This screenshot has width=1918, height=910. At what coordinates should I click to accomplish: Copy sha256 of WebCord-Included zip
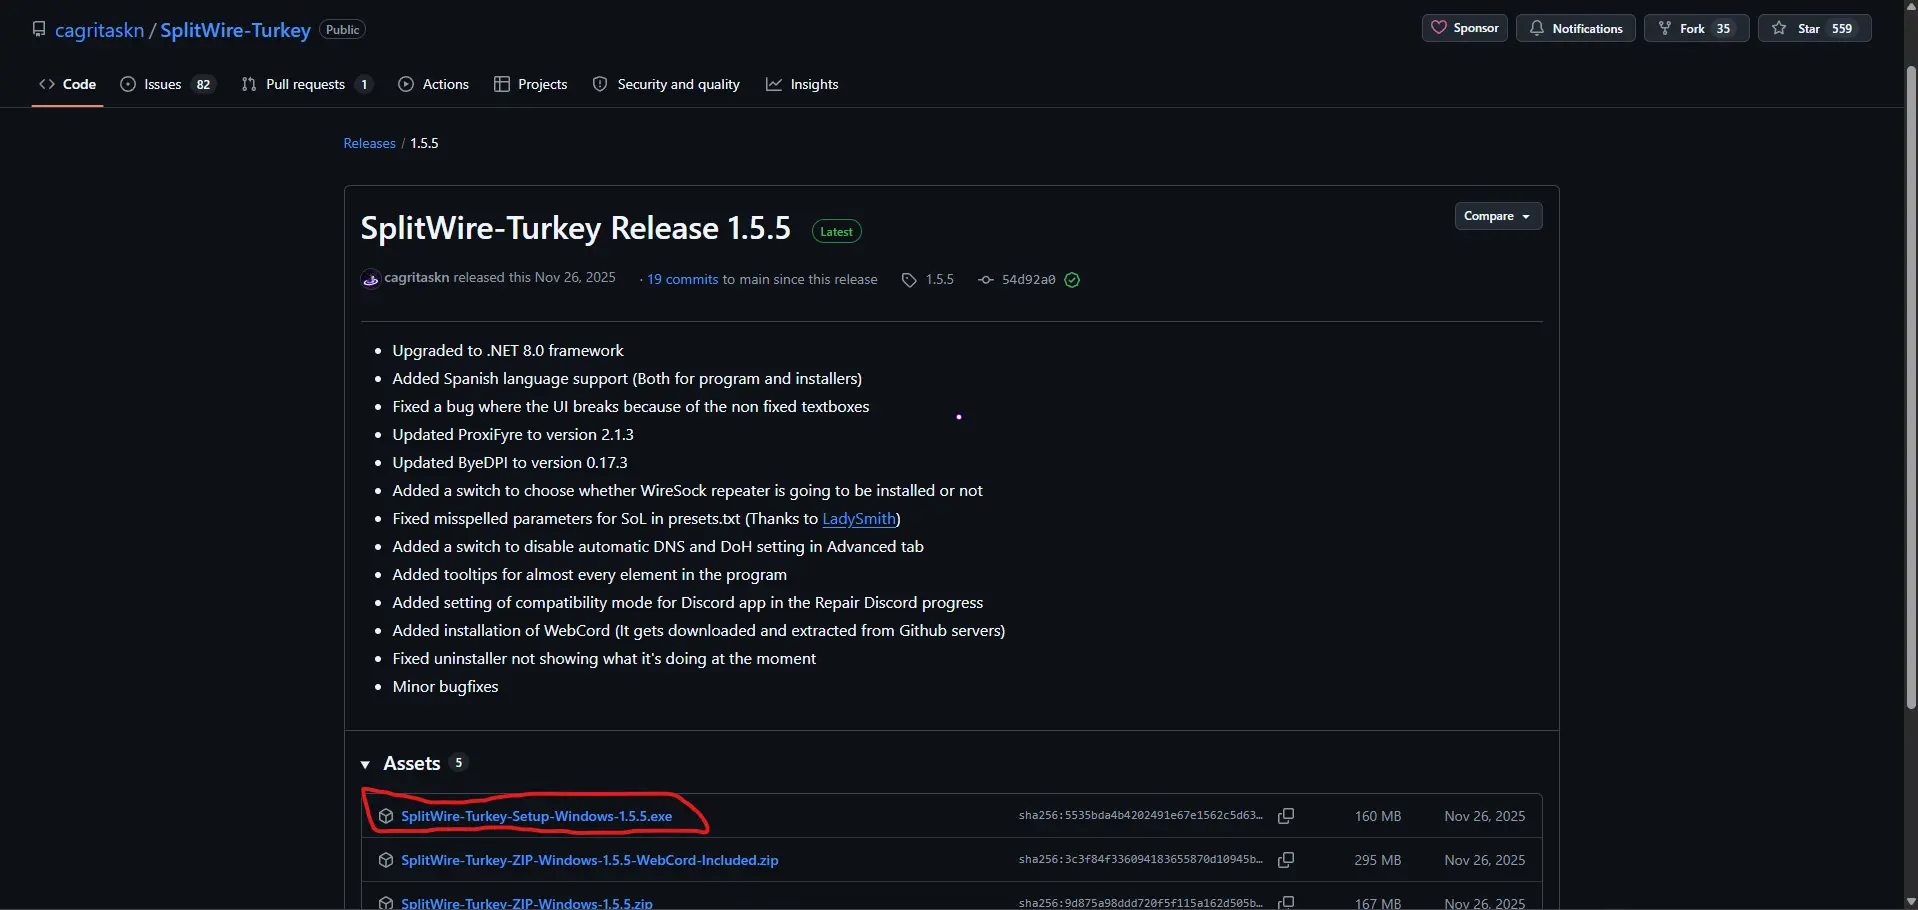click(1287, 860)
